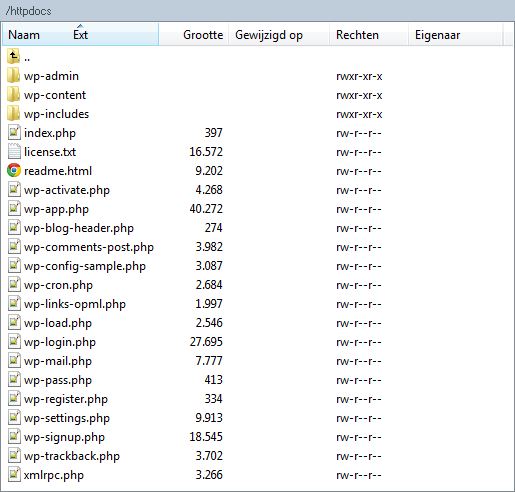Viewport: 515px width, 492px height.
Task: Click the wp-config-sample.php file icon
Action: (x=14, y=266)
